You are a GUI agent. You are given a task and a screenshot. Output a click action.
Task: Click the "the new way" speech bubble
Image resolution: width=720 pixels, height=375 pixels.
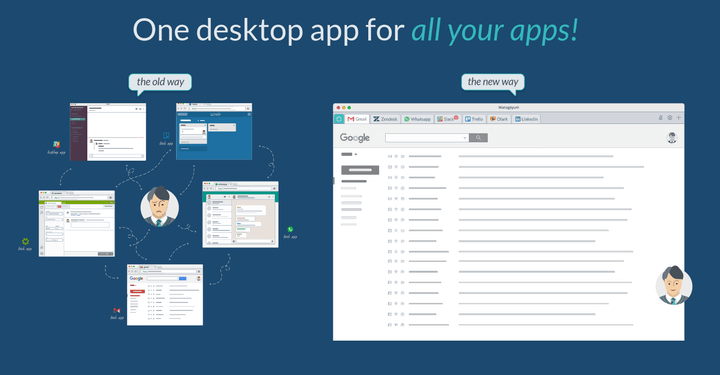[493, 83]
